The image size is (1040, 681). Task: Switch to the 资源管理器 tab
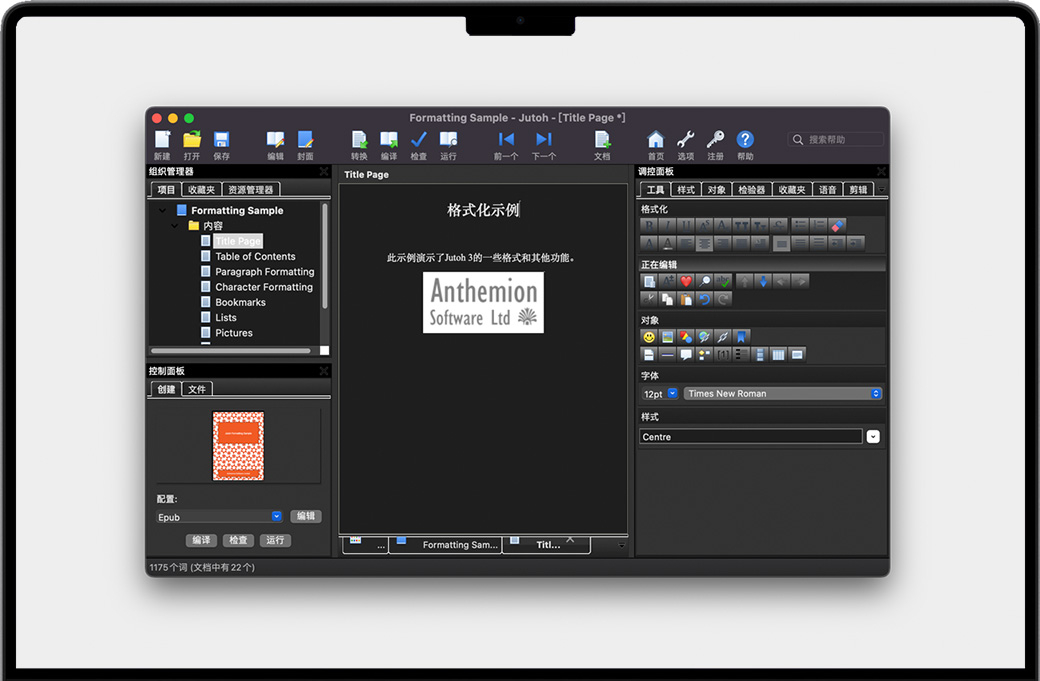(250, 189)
